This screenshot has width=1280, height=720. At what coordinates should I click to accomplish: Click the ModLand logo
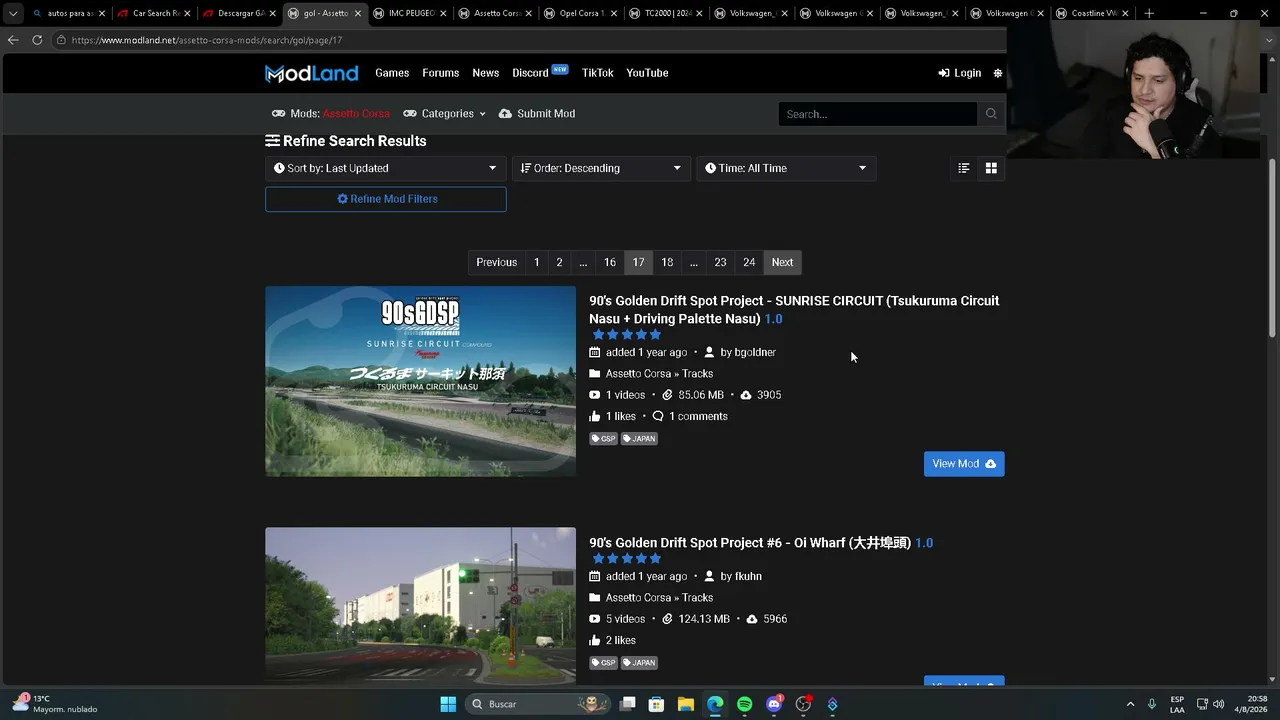tap(311, 73)
